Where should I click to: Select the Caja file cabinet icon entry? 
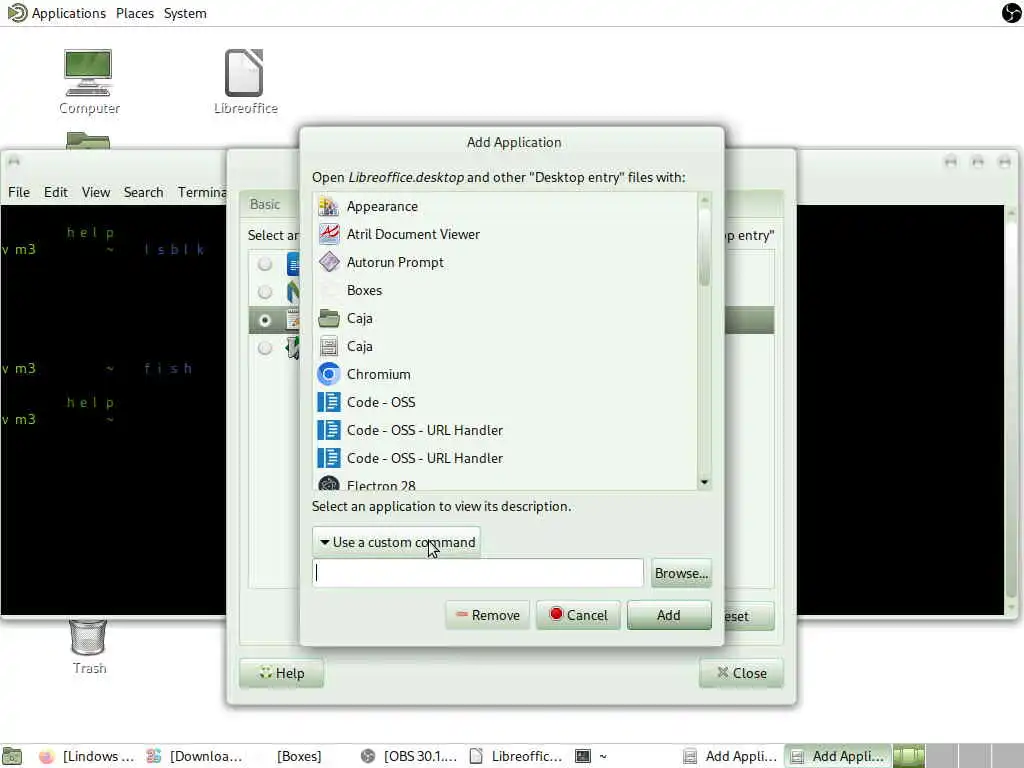click(328, 346)
